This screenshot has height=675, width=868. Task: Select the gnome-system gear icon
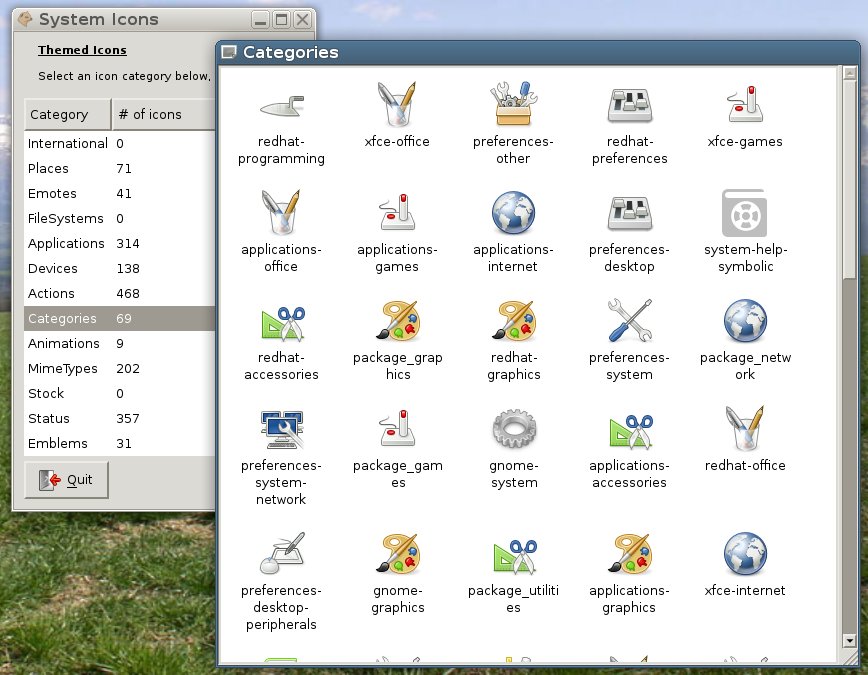513,429
